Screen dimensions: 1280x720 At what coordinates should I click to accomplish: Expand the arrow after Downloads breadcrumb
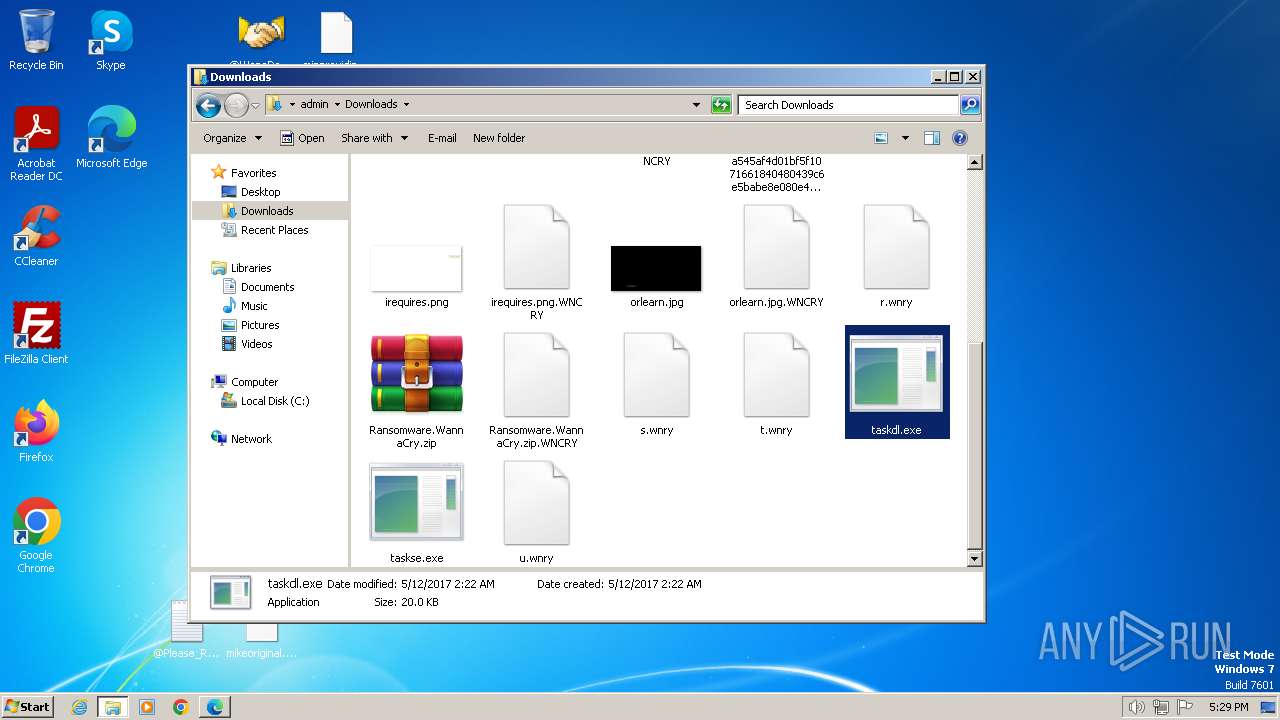click(406, 104)
